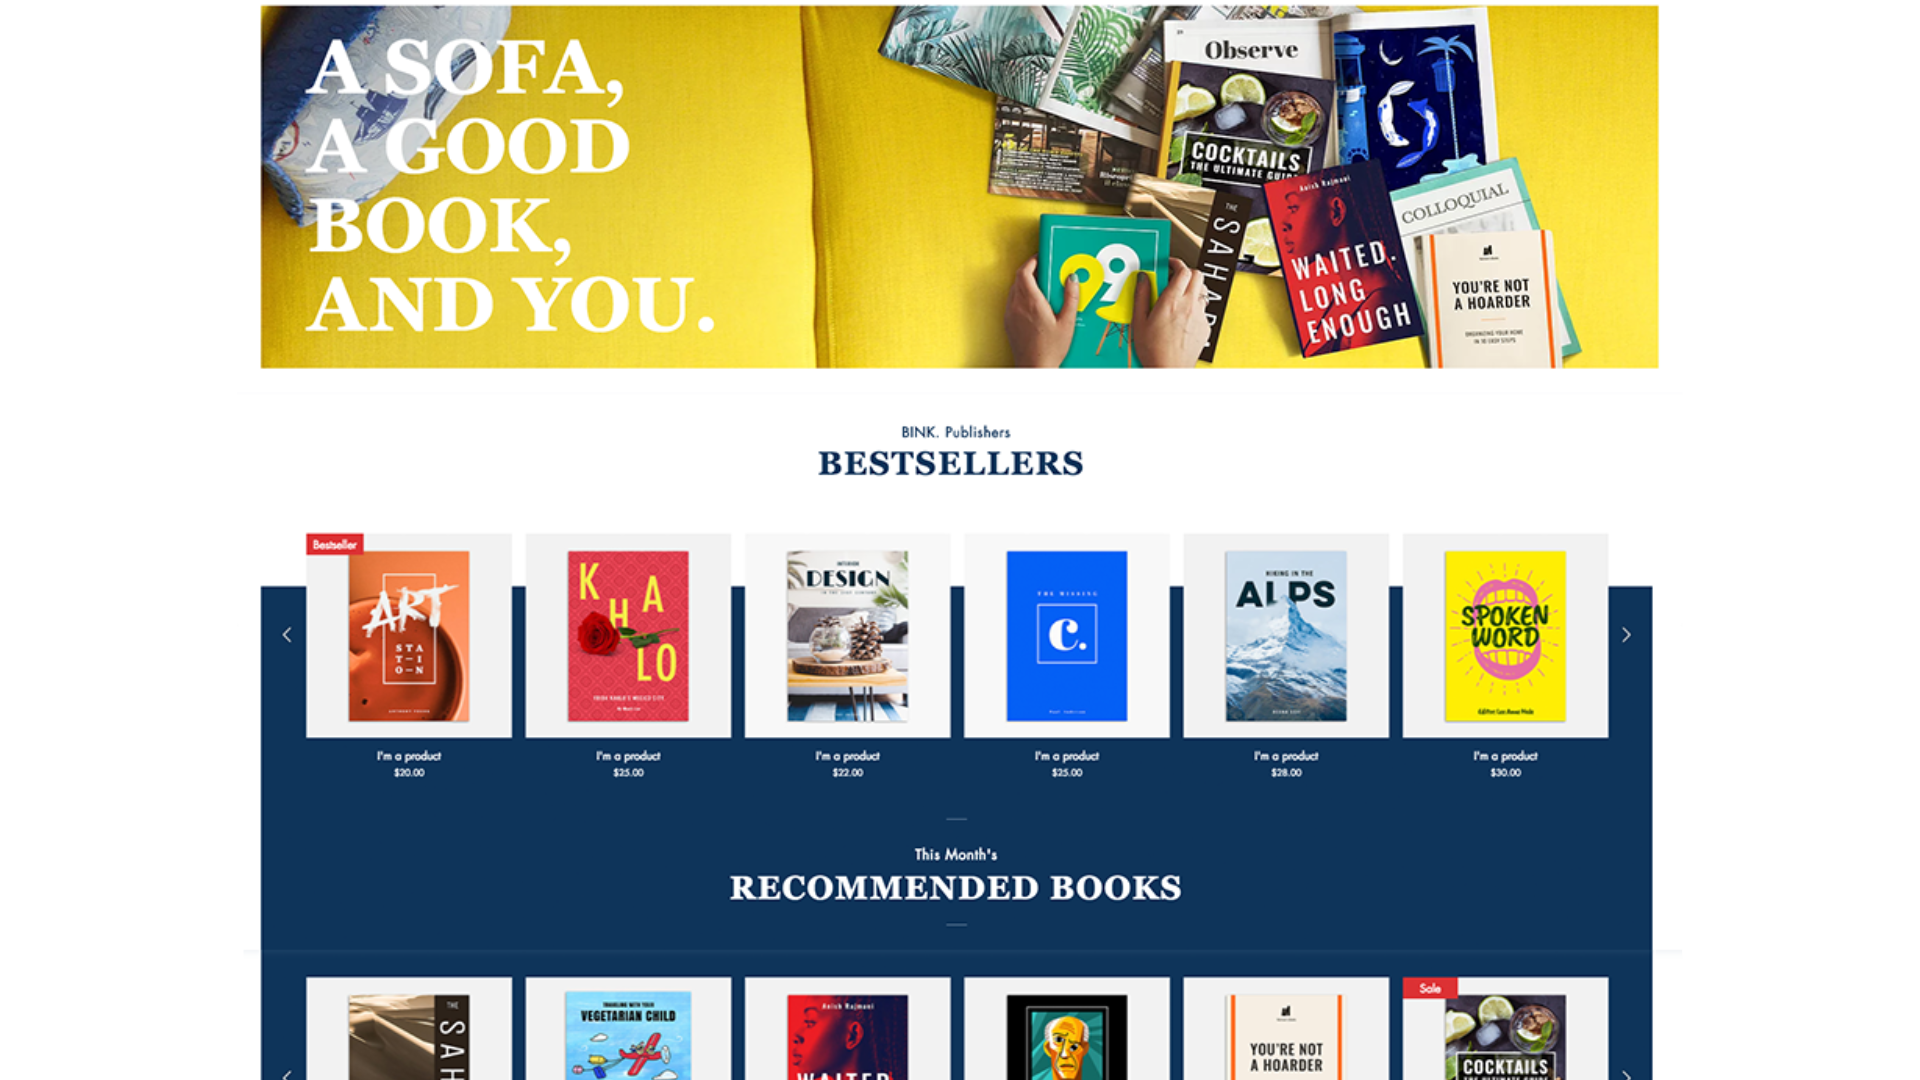Viewport: 1920px width, 1080px height.
Task: Open the $28.00 product title link
Action: [x=1286, y=756]
